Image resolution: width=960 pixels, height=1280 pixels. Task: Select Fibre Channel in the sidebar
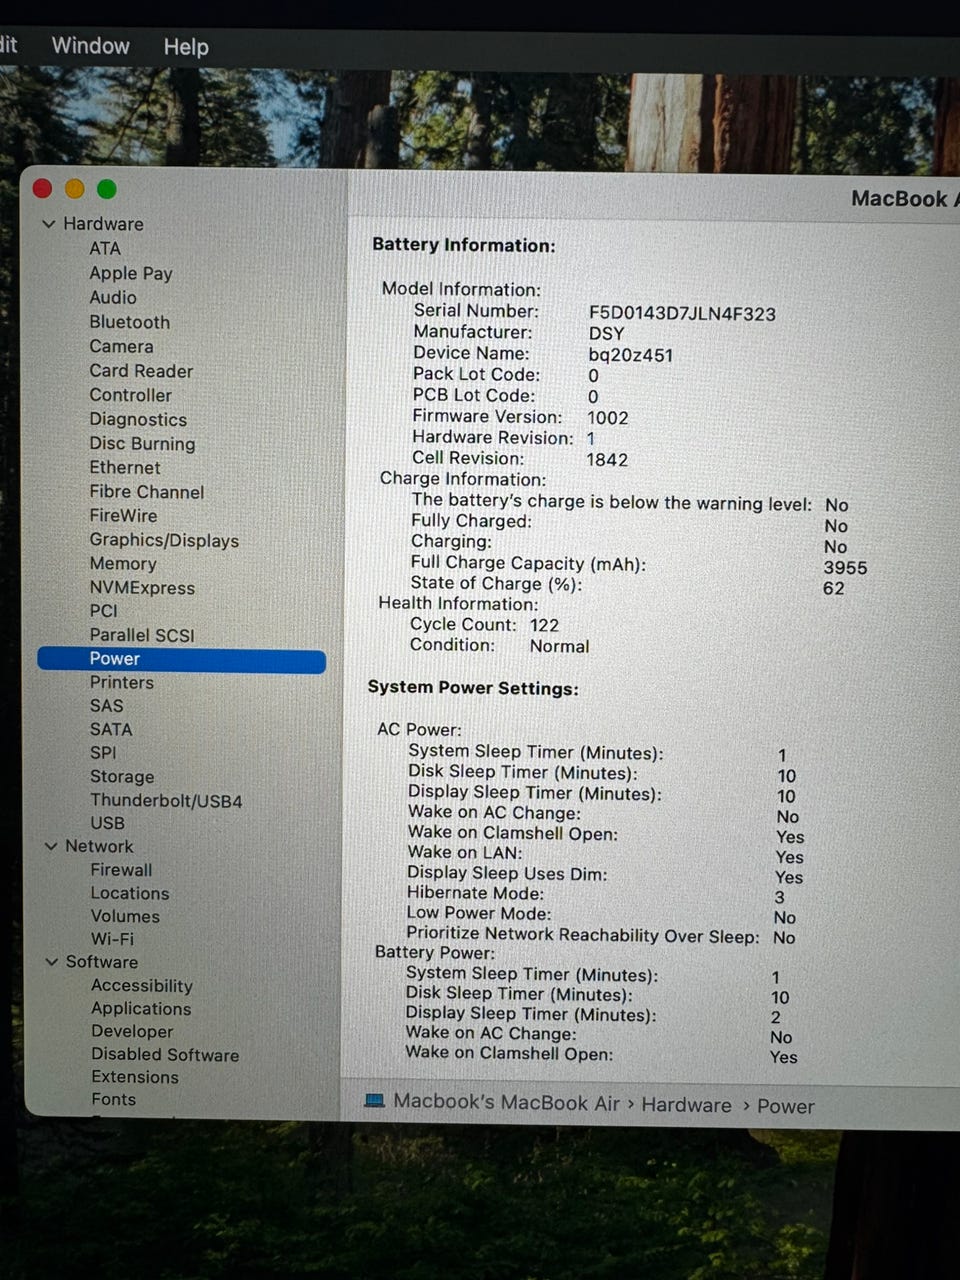[147, 492]
